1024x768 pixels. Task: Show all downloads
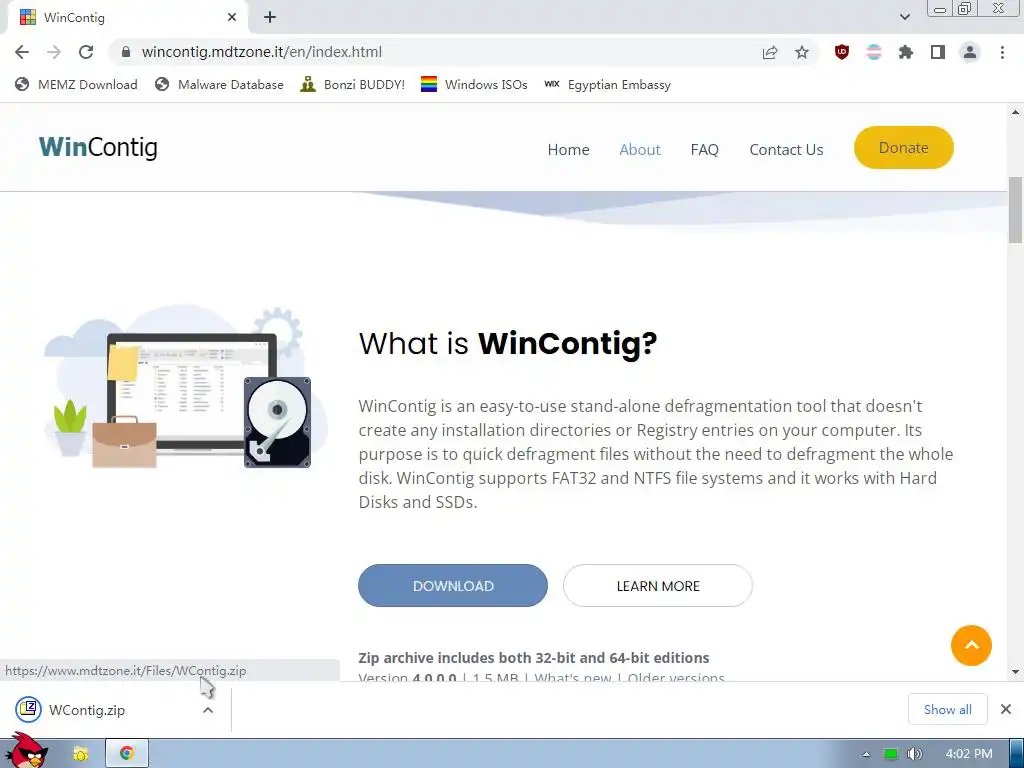[948, 709]
